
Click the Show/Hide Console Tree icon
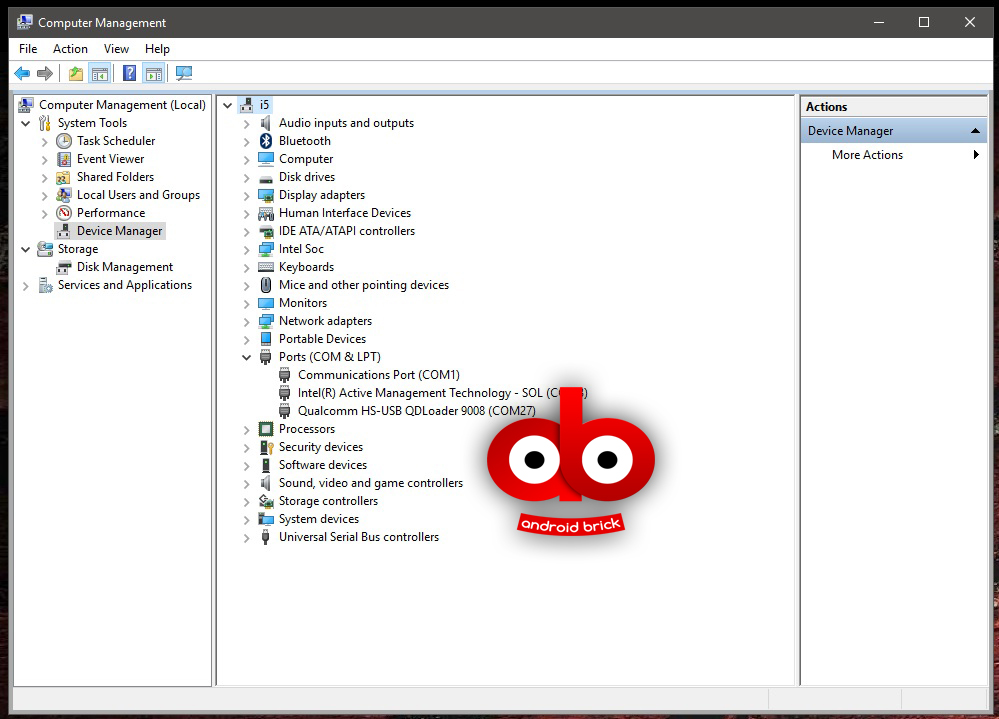click(x=99, y=73)
